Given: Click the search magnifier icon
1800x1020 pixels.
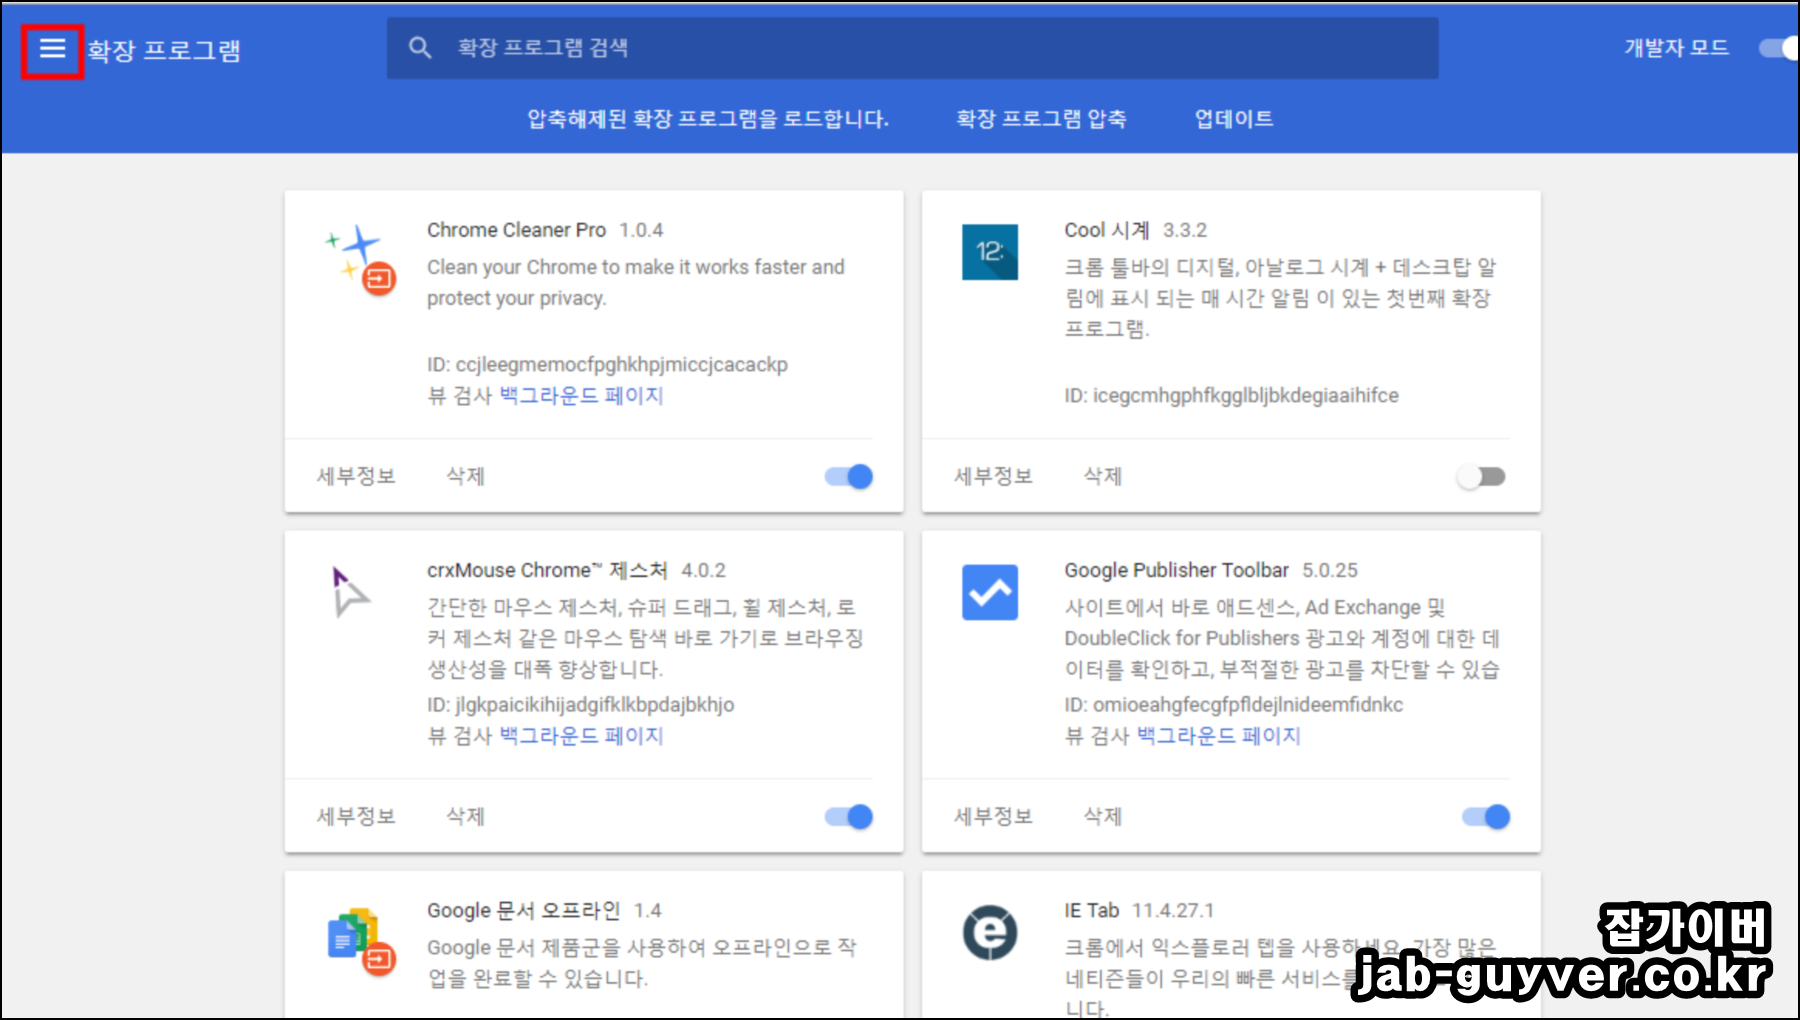Looking at the screenshot, I should coord(420,48).
